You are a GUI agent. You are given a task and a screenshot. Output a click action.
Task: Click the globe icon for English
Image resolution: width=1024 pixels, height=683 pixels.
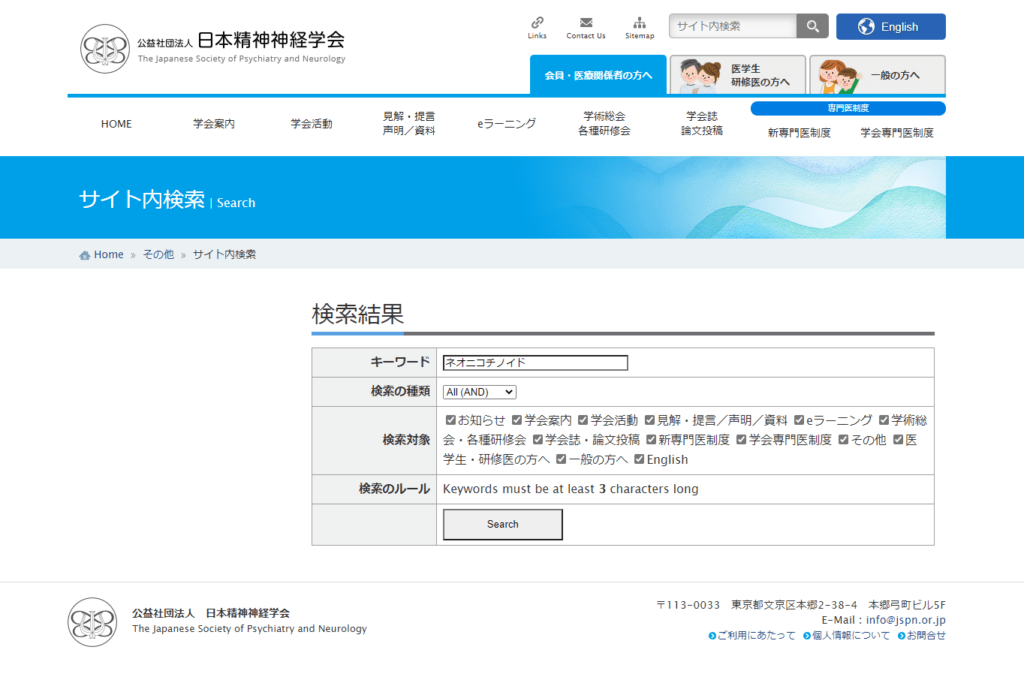pyautogui.click(x=866, y=27)
